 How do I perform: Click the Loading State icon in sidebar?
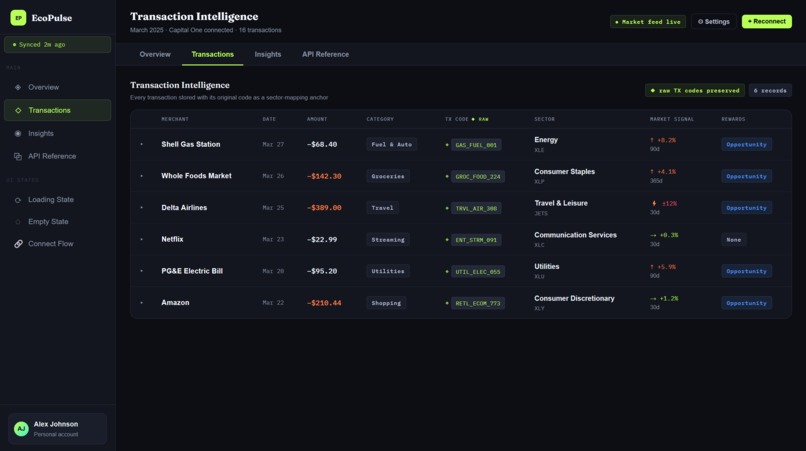pyautogui.click(x=18, y=200)
